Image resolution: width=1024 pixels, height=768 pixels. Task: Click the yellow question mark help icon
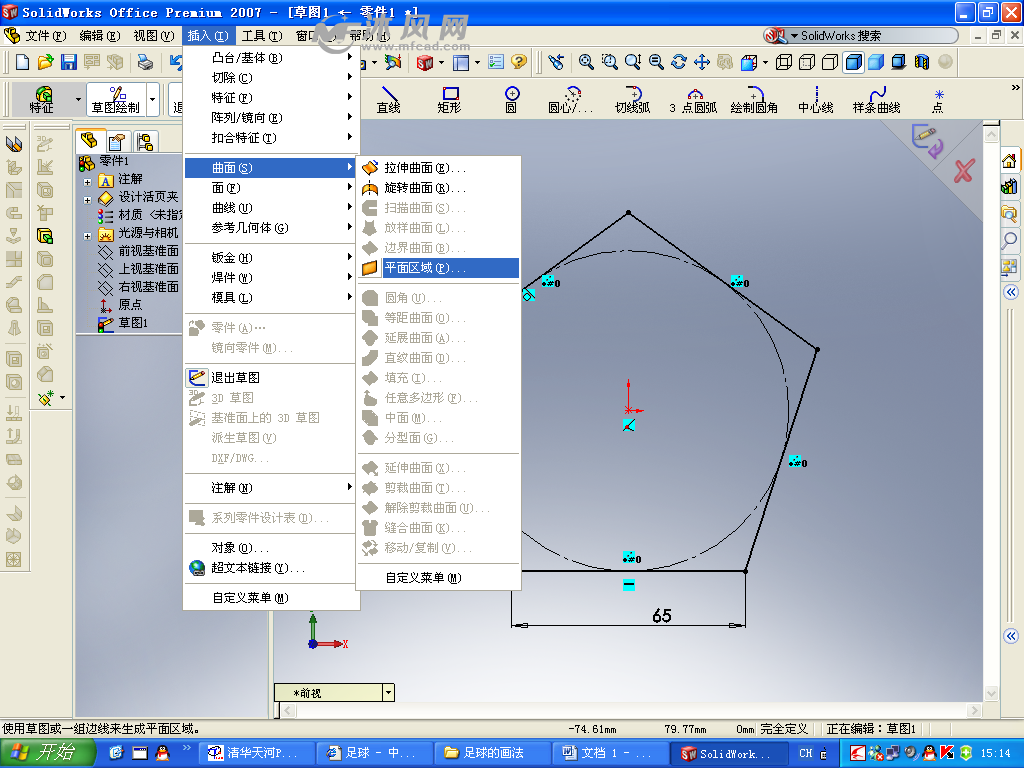[x=519, y=62]
